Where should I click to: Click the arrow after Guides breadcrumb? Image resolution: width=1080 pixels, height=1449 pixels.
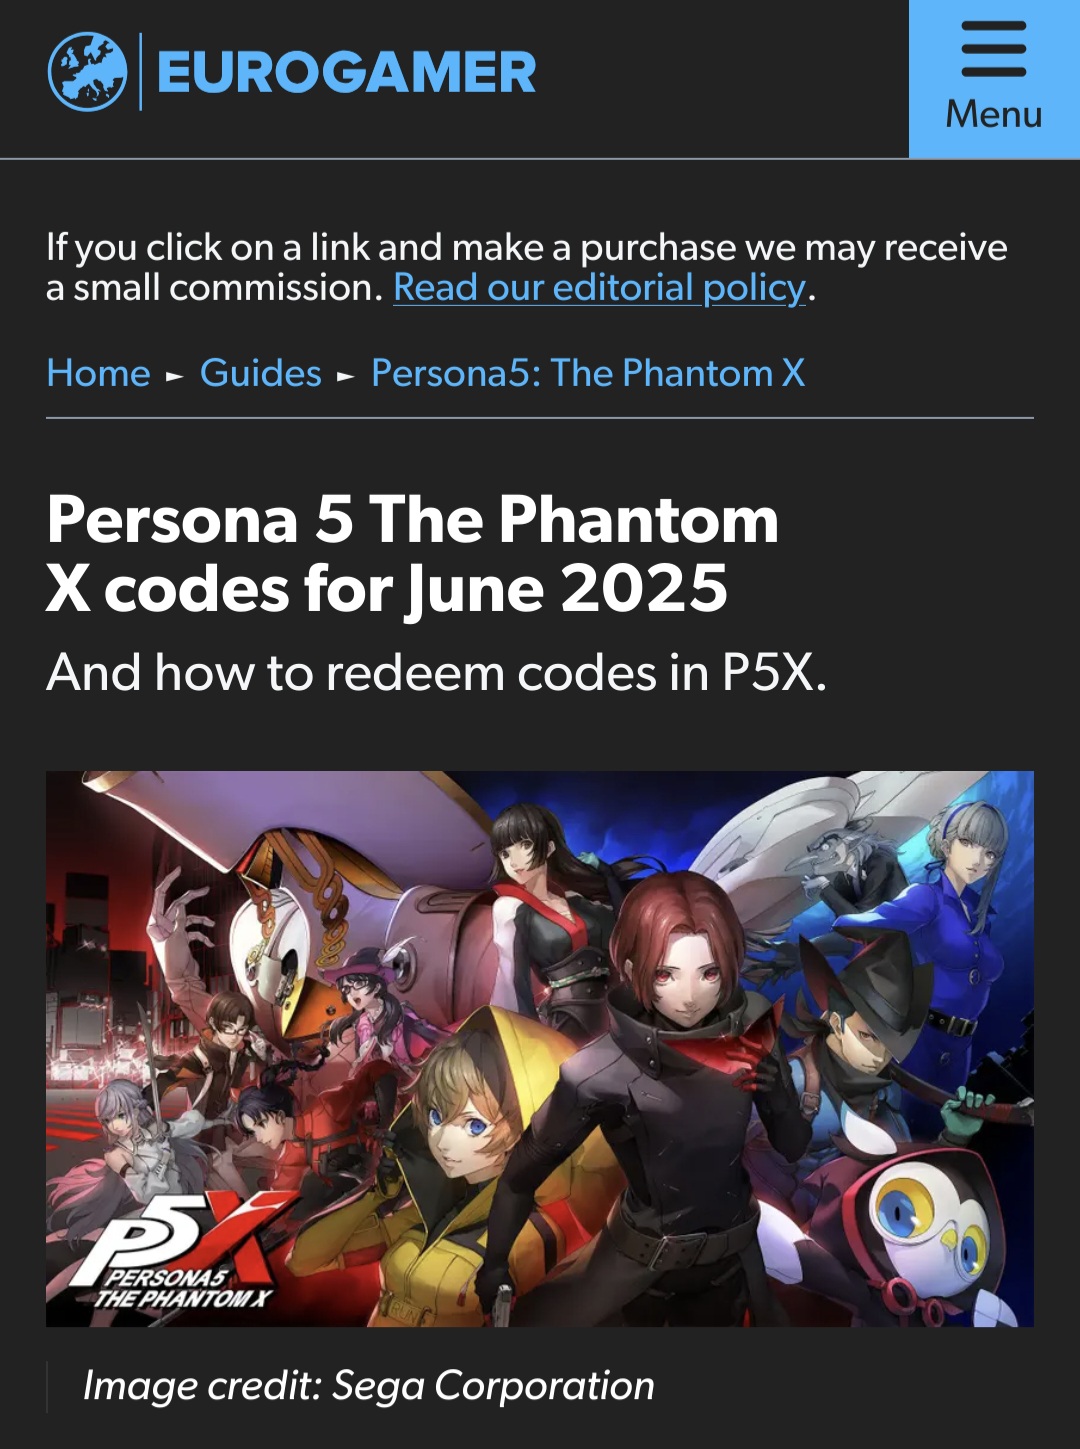[x=346, y=376]
